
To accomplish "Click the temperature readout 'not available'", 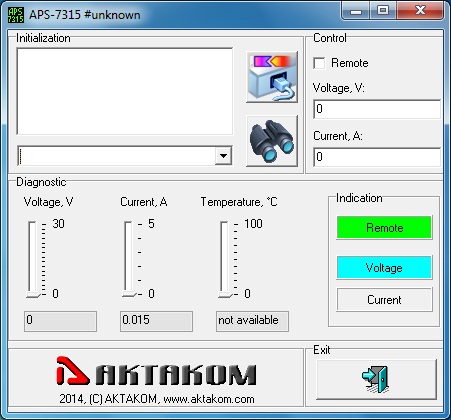I will [252, 321].
